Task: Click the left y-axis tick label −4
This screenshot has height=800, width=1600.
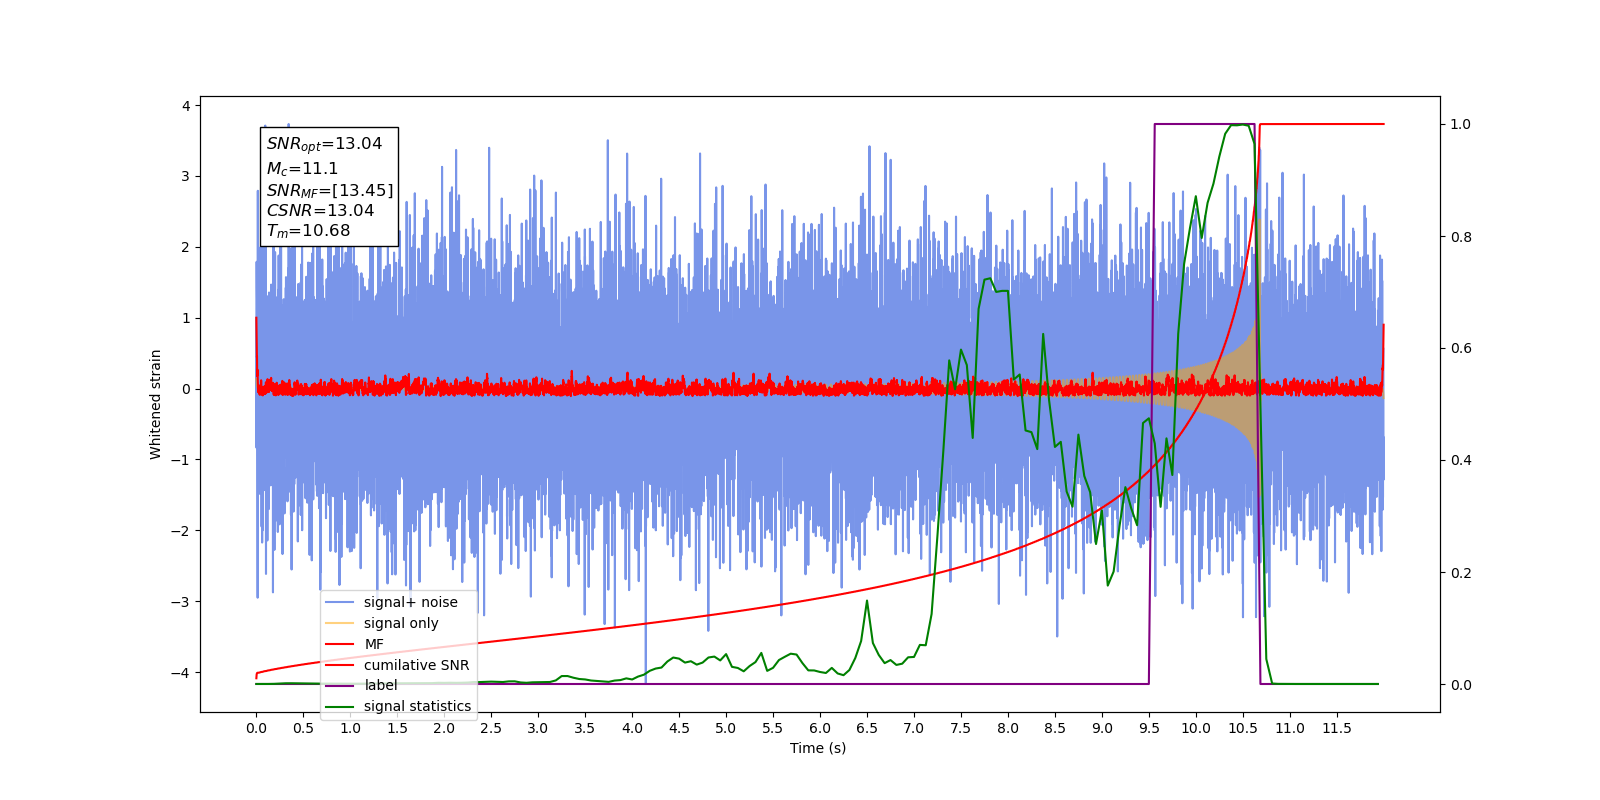Action: pos(179,673)
